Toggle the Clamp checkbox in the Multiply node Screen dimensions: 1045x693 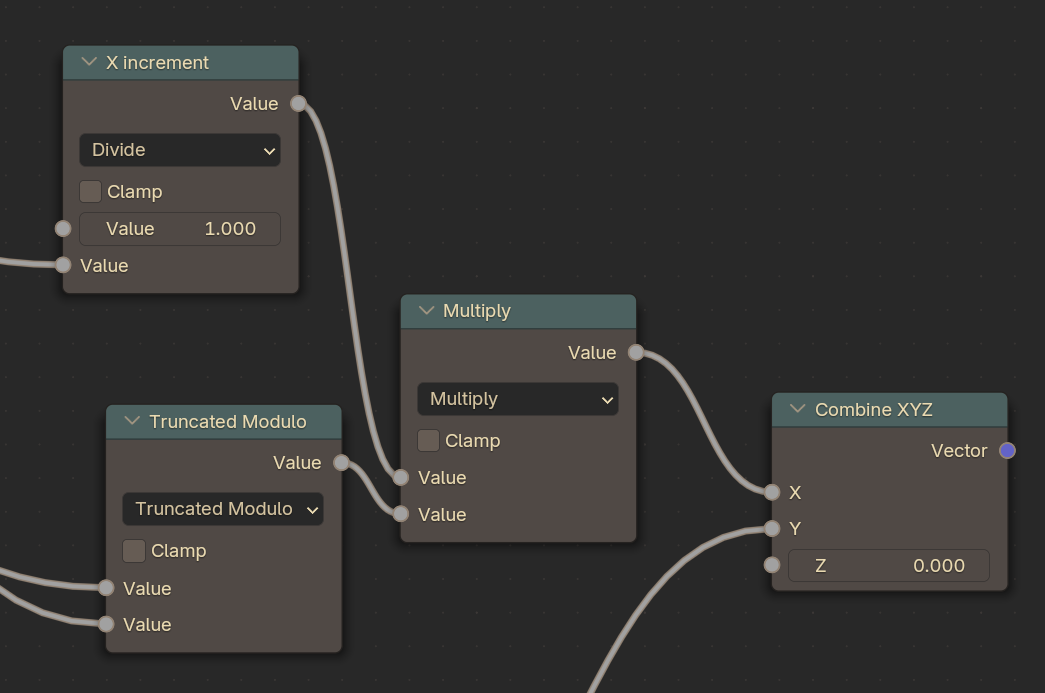click(429, 440)
